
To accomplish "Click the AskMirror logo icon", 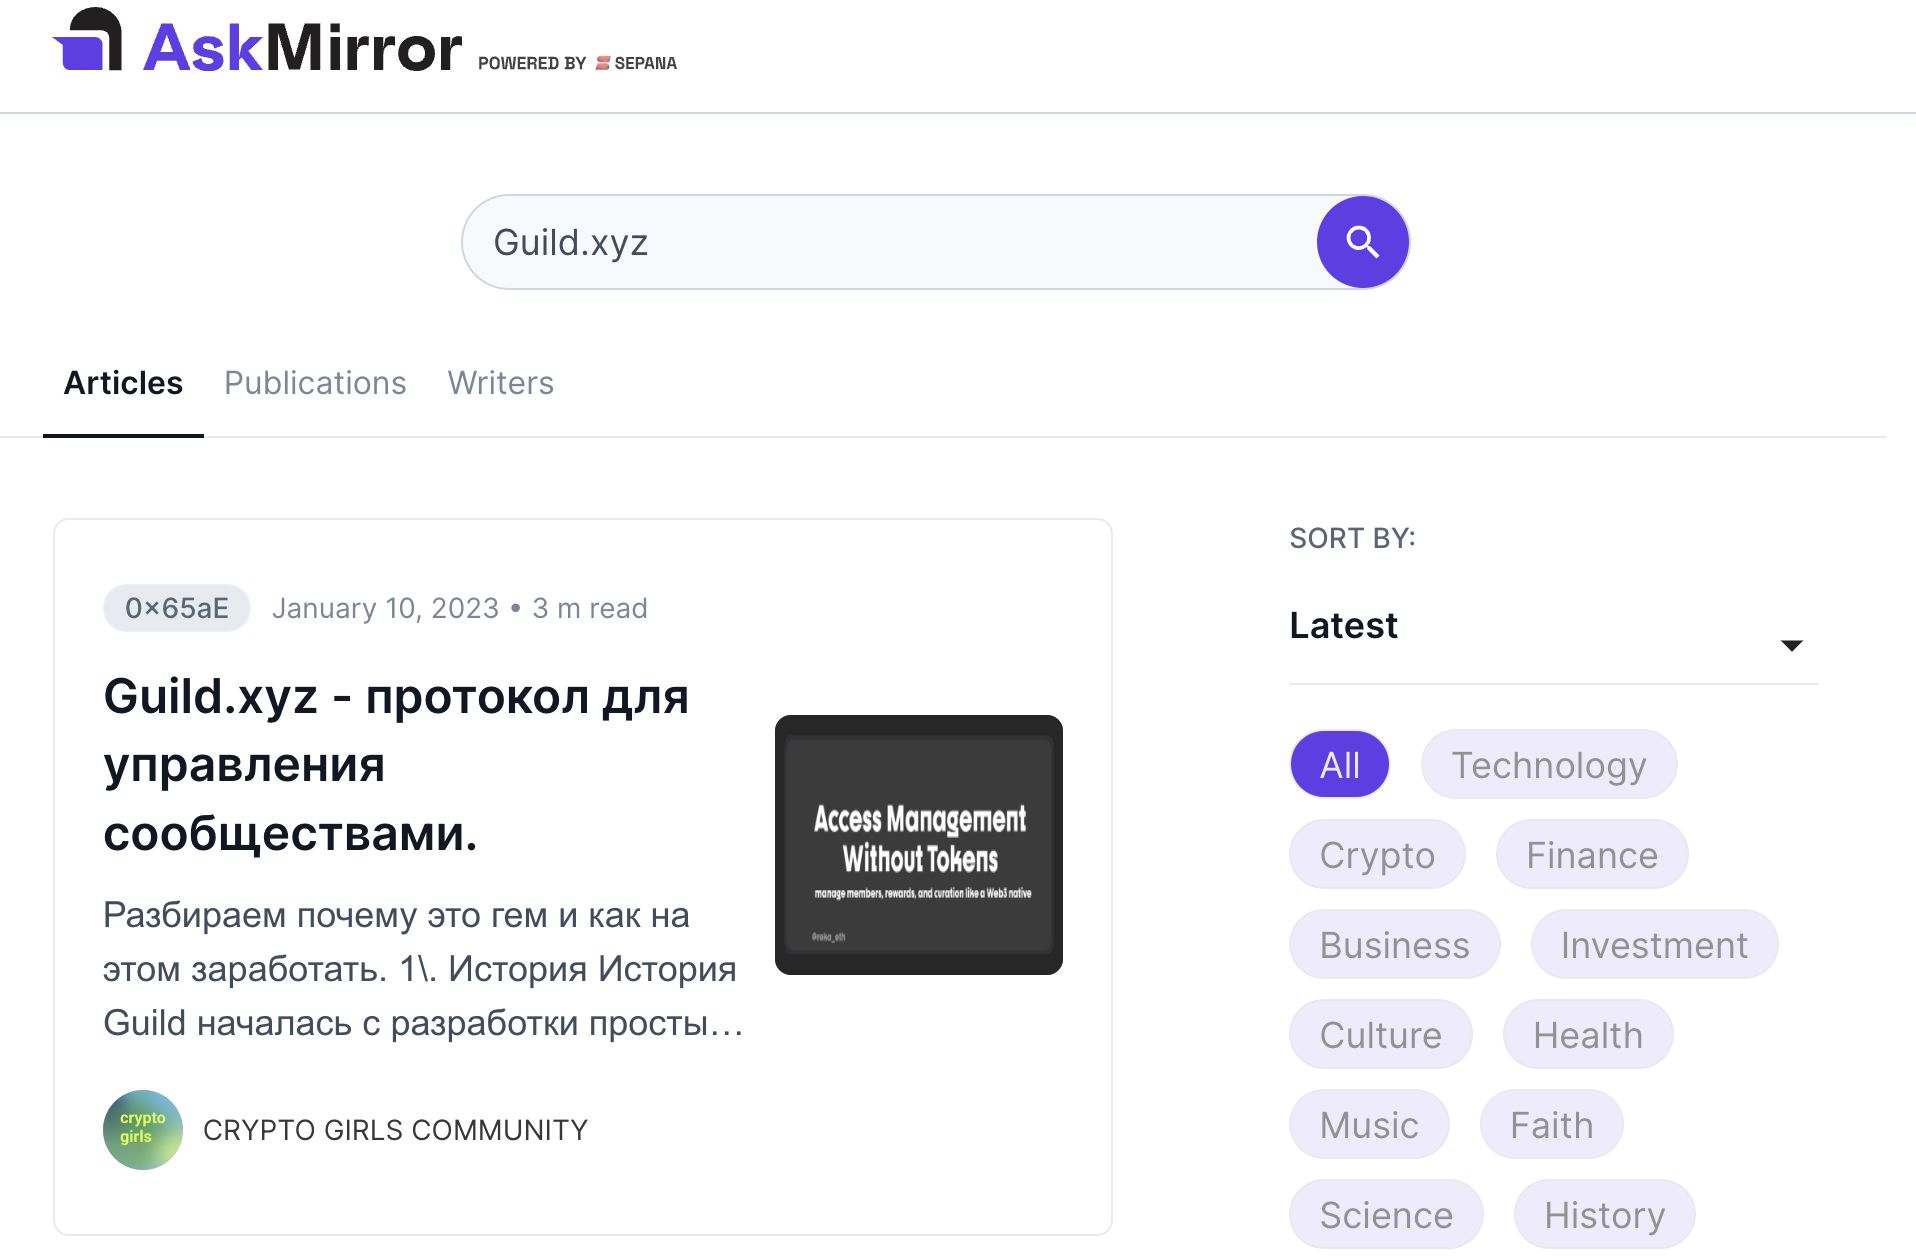I will tap(90, 42).
